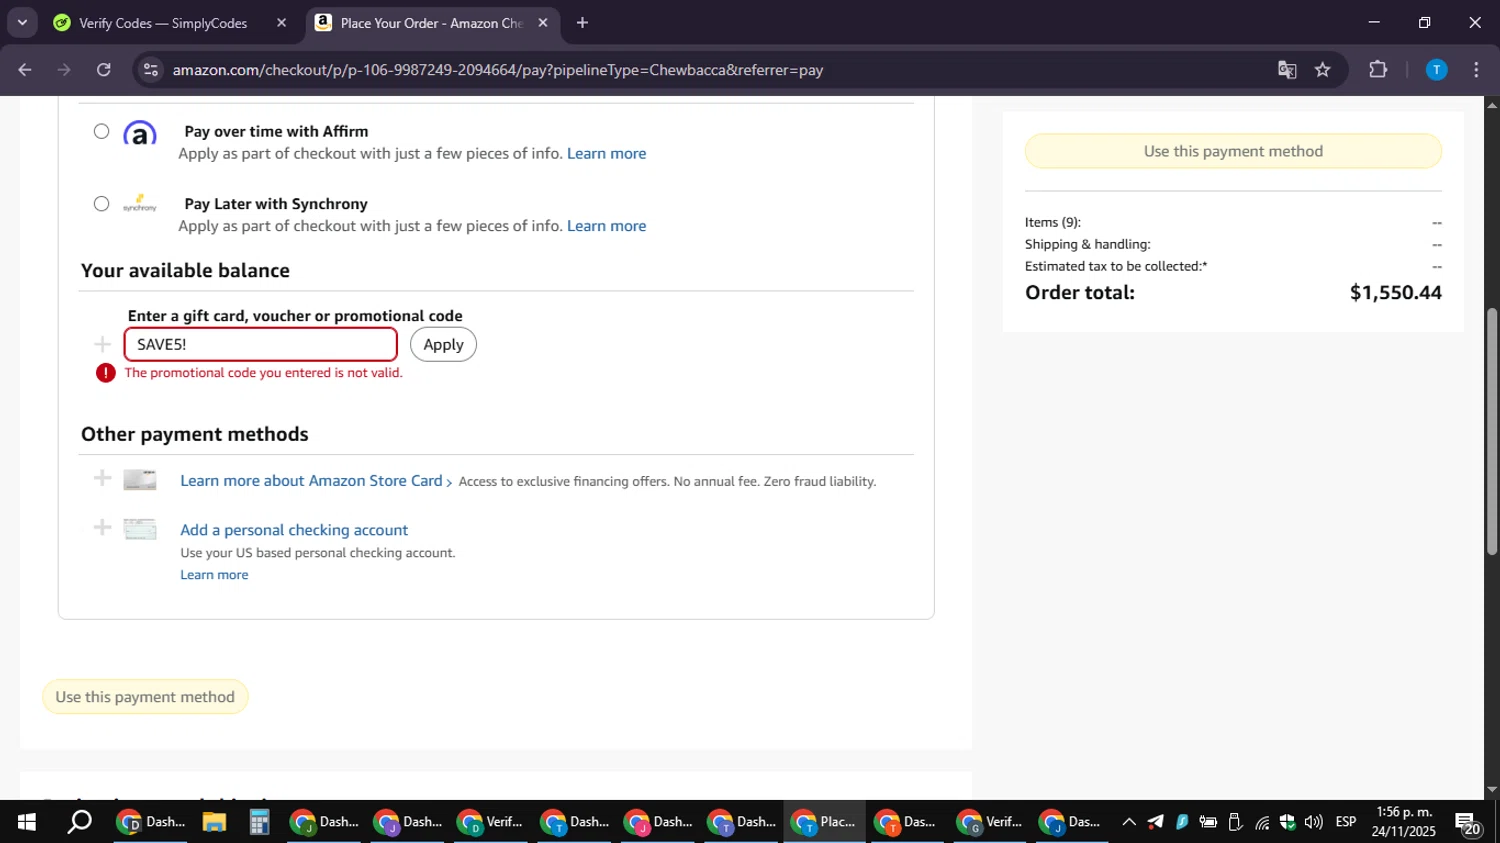Open File Explorer from the taskbar
Screen dimensions: 1500x843
click(214, 822)
